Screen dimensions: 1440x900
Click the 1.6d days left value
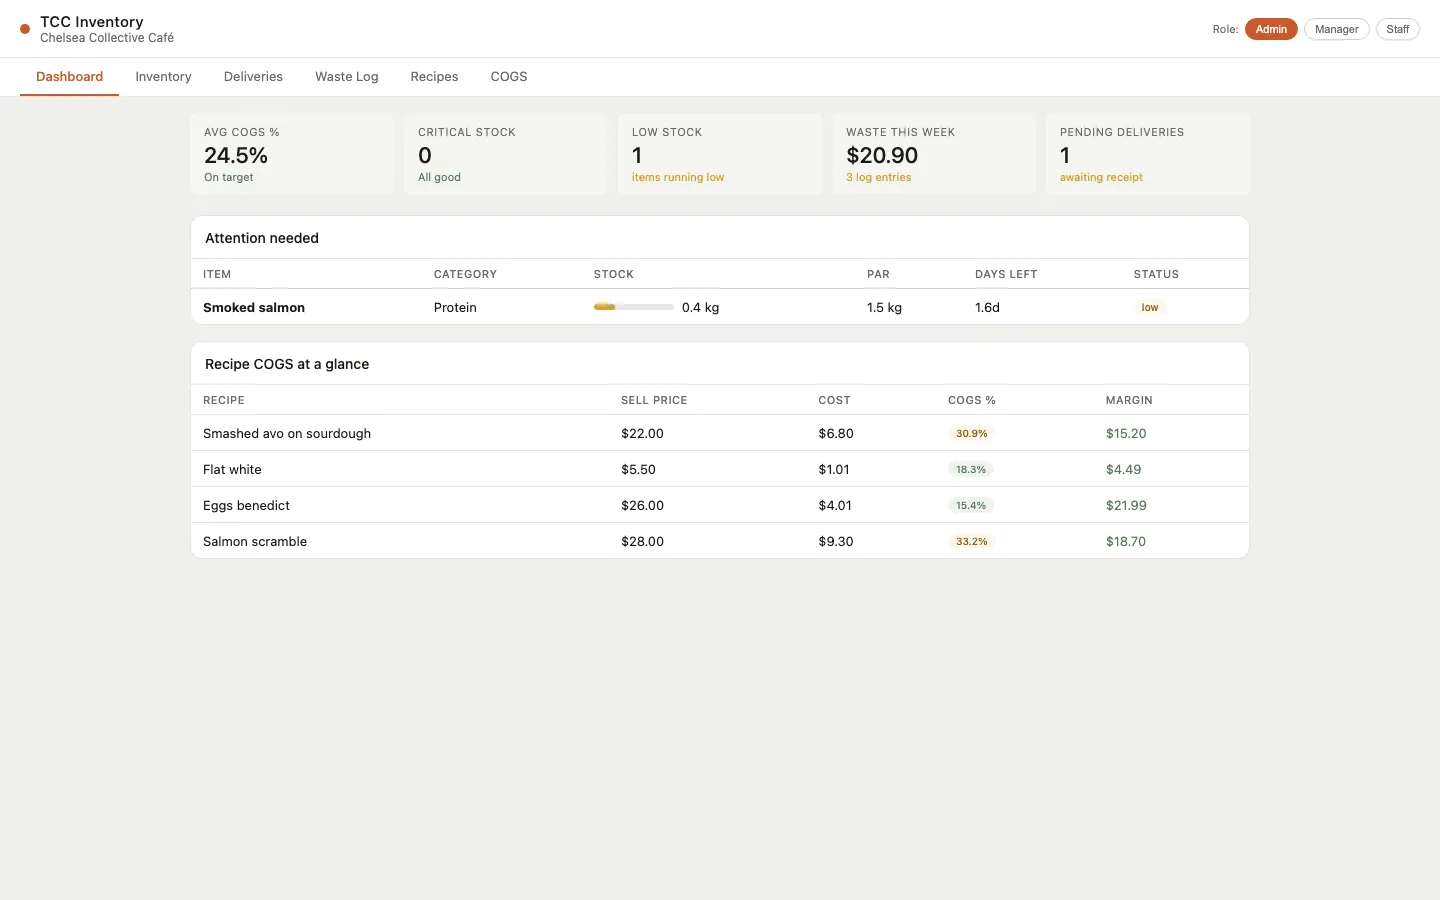[987, 307]
